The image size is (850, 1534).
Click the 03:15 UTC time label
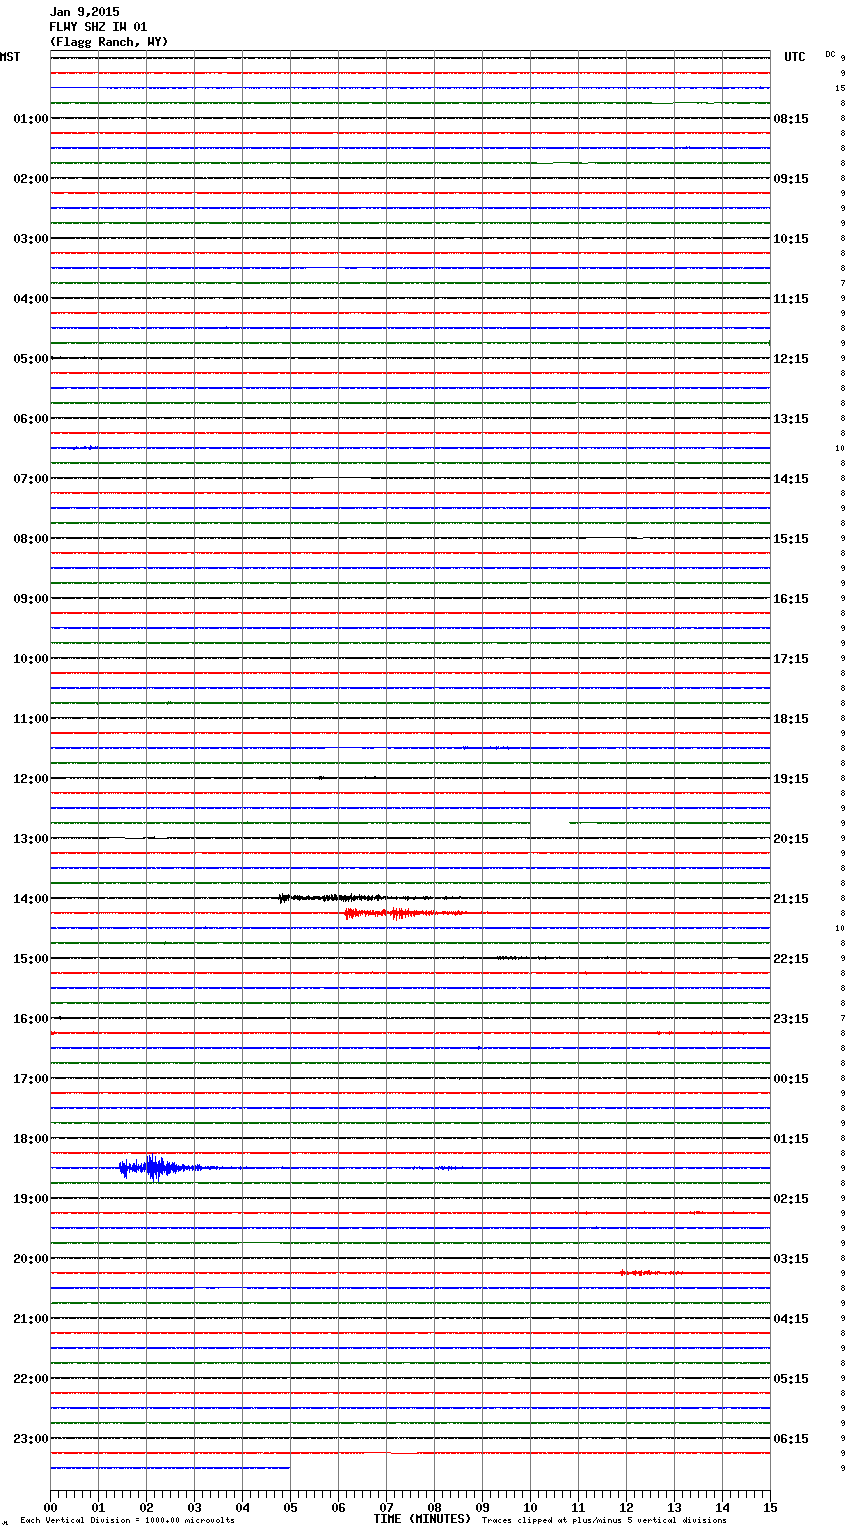pyautogui.click(x=791, y=1259)
